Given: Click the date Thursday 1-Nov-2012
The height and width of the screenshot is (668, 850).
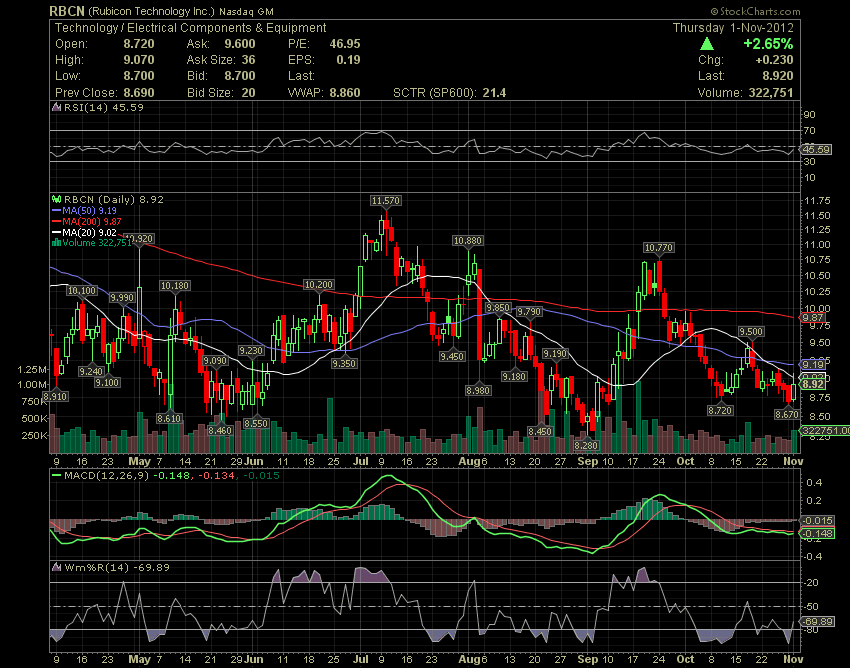Looking at the screenshot, I should point(733,28).
